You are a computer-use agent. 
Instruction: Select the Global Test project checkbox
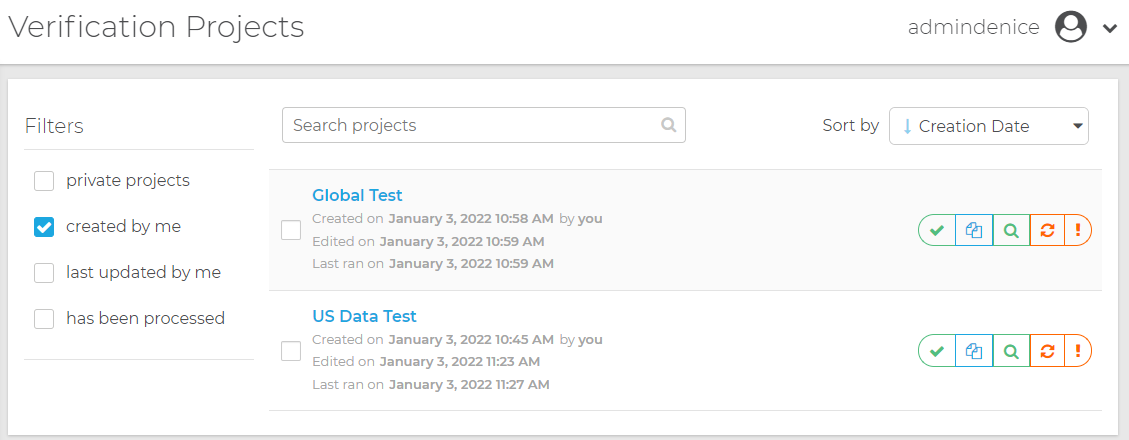[x=291, y=230]
